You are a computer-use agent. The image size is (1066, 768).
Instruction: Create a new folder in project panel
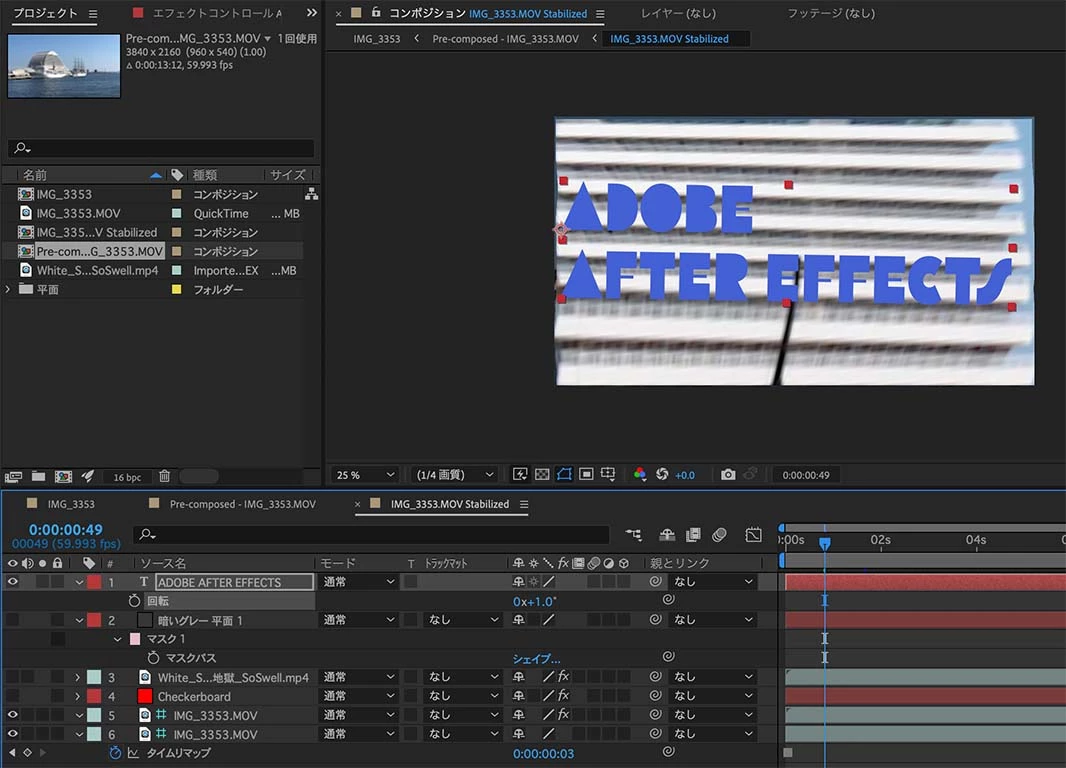point(39,476)
